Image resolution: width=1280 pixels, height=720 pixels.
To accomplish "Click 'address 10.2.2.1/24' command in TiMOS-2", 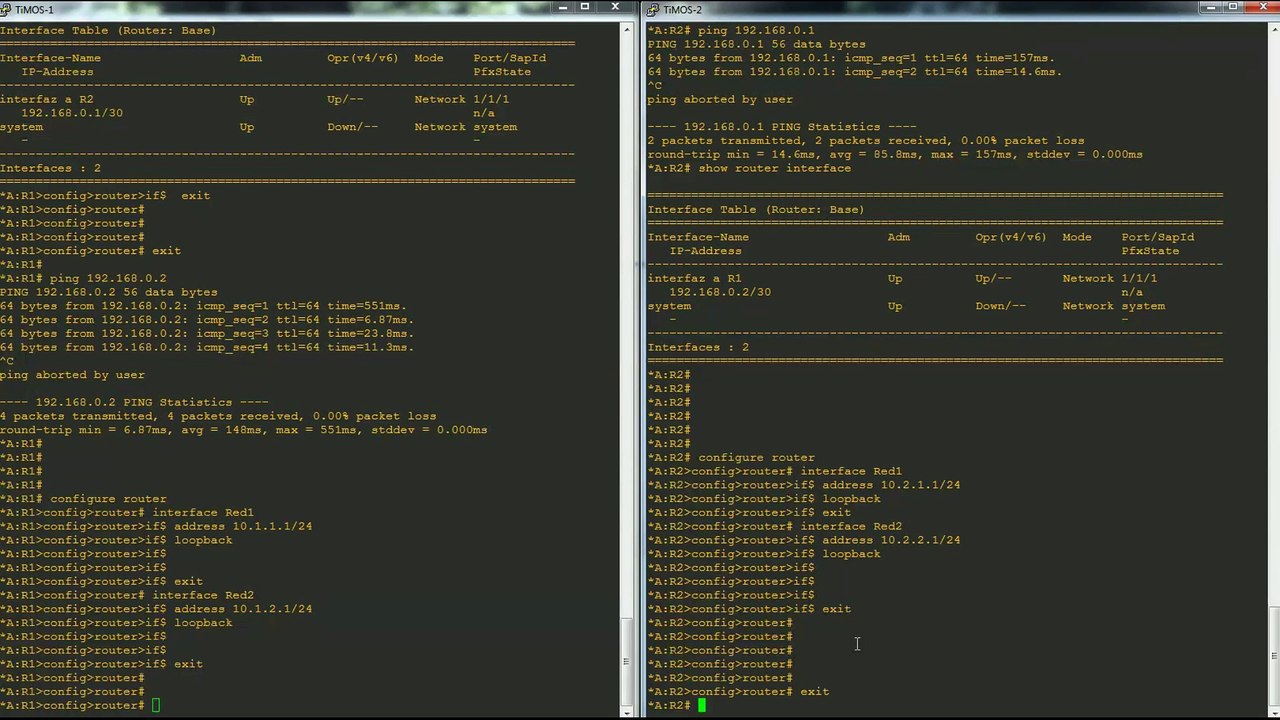I will (x=891, y=540).
